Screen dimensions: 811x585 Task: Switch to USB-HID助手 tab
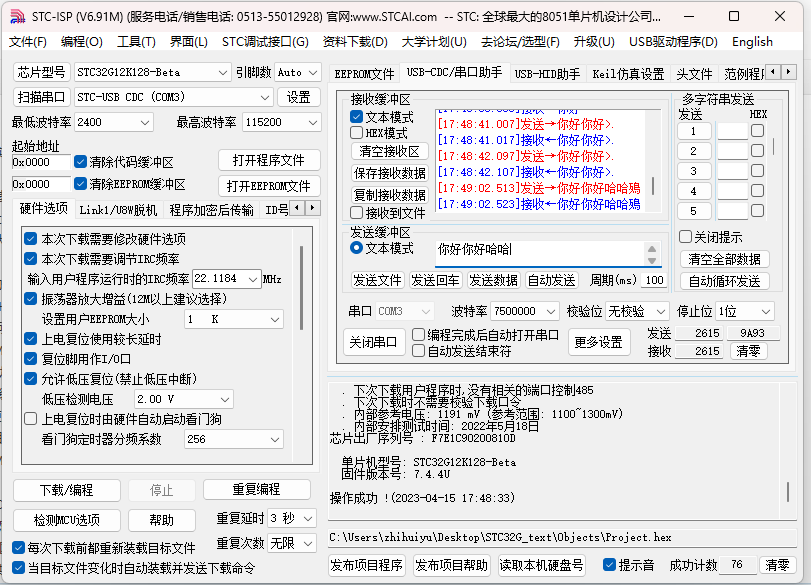pyautogui.click(x=547, y=74)
